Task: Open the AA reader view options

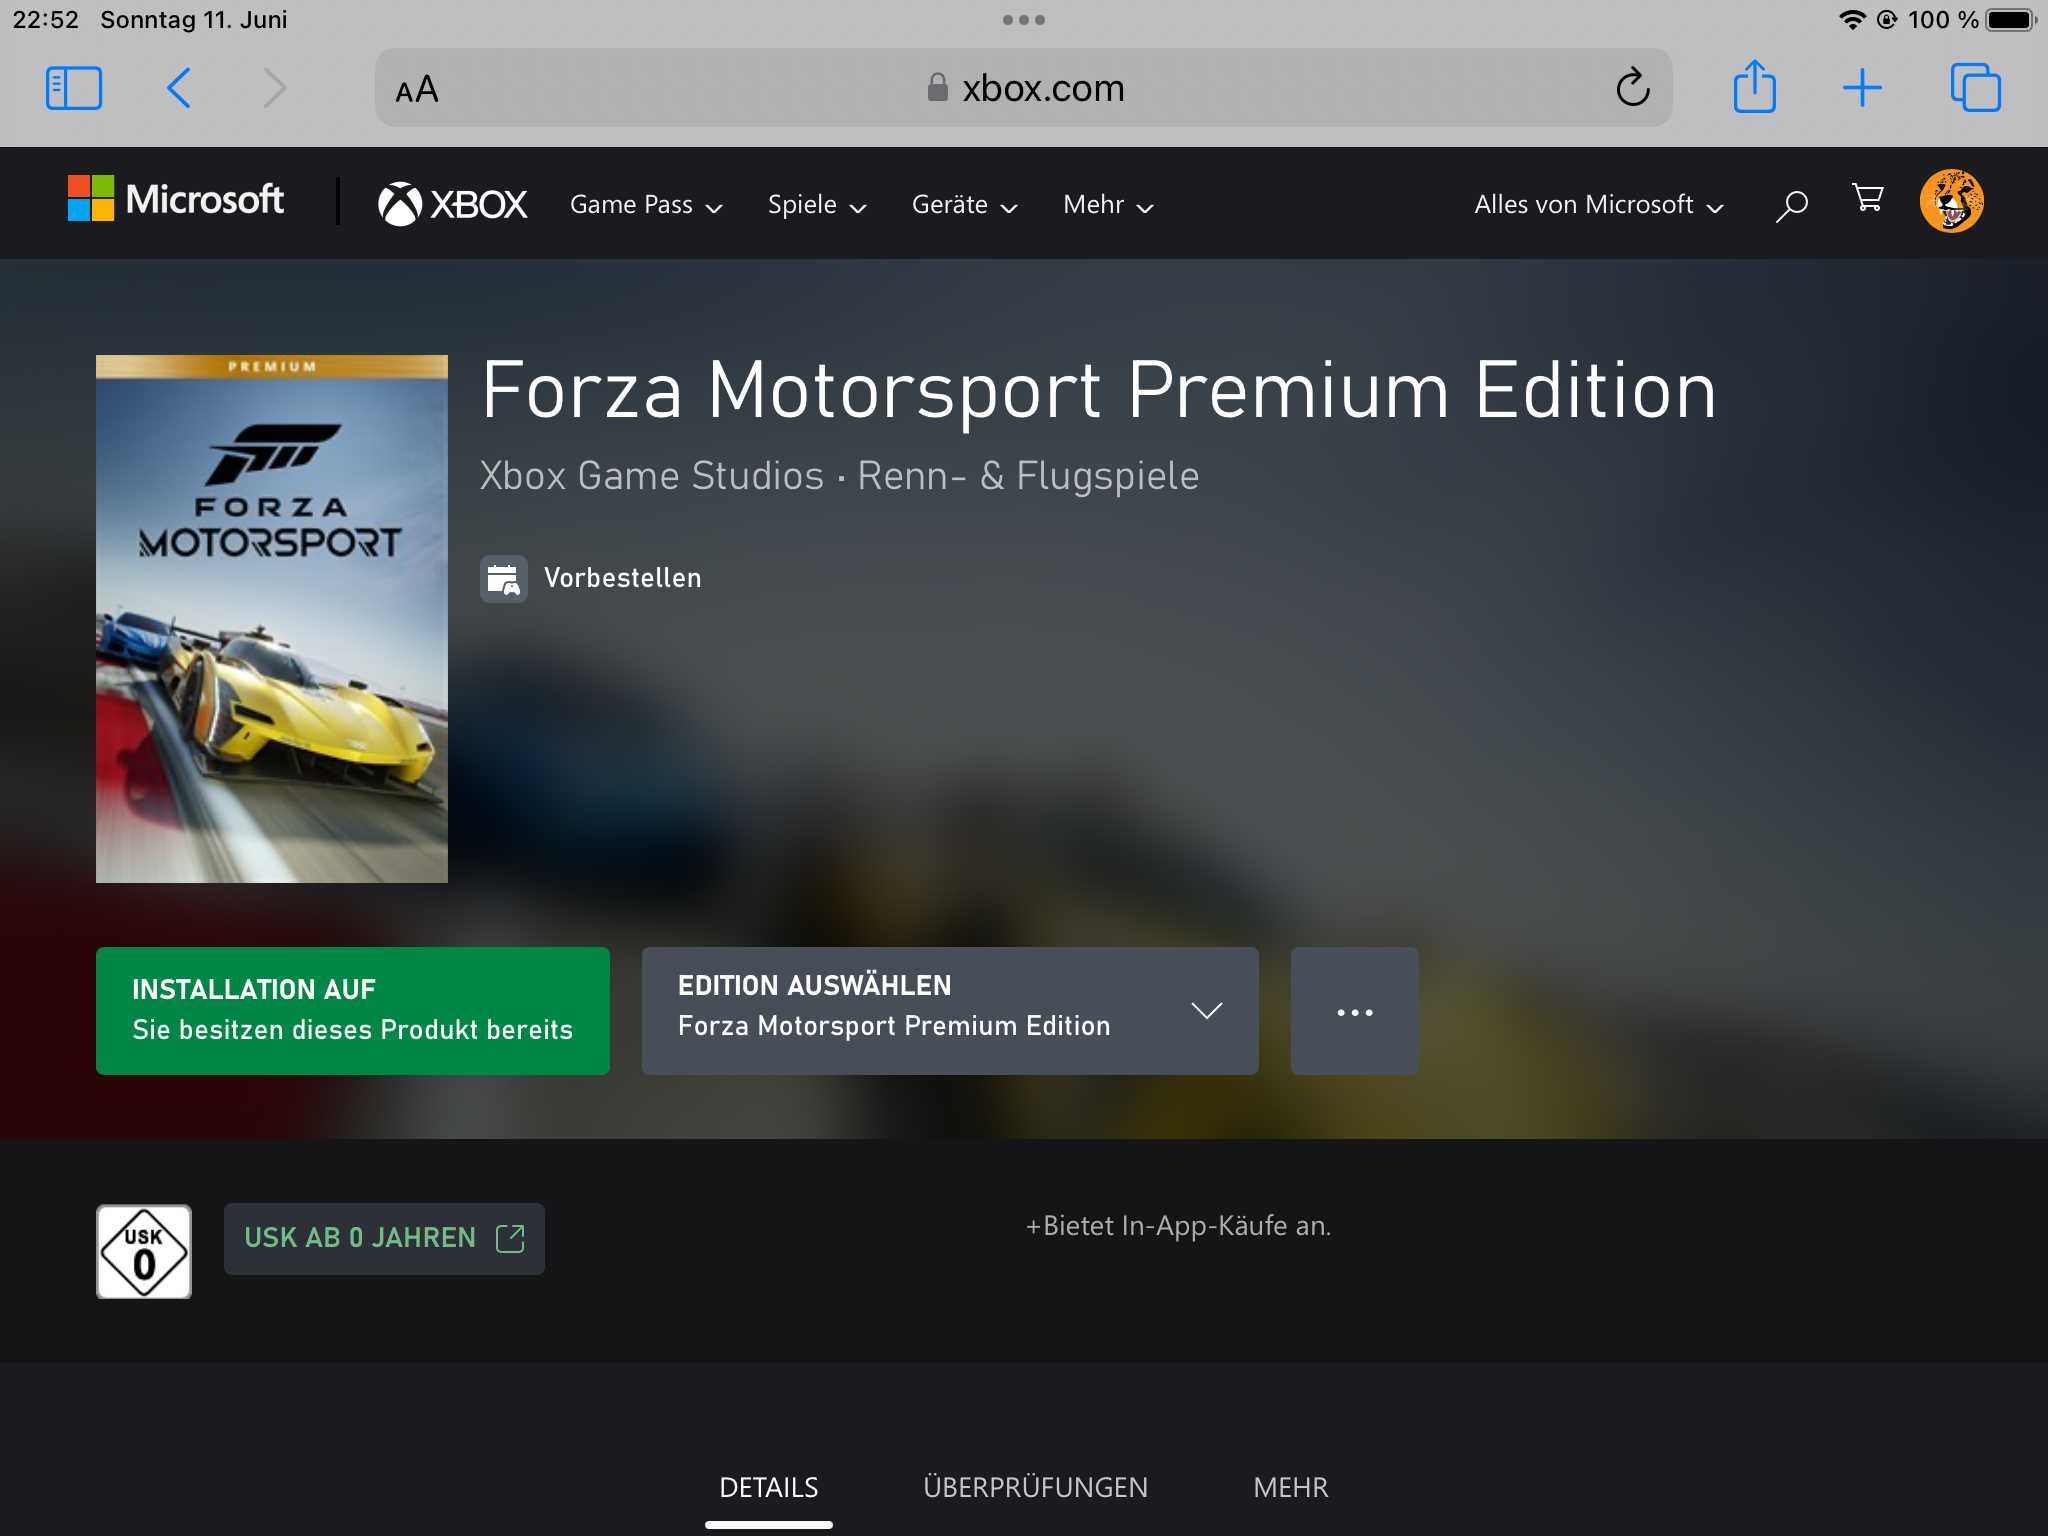Action: 417,90
